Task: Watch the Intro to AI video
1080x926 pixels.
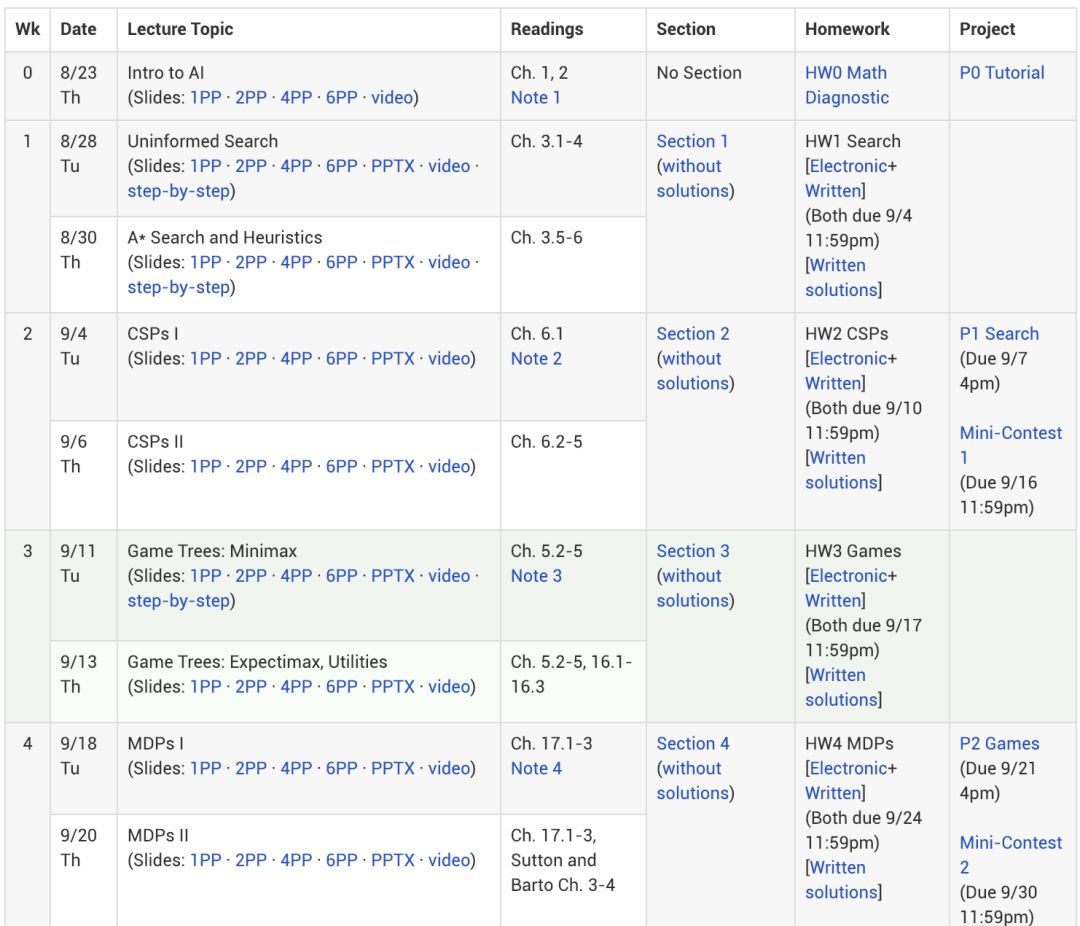Action: click(x=392, y=97)
